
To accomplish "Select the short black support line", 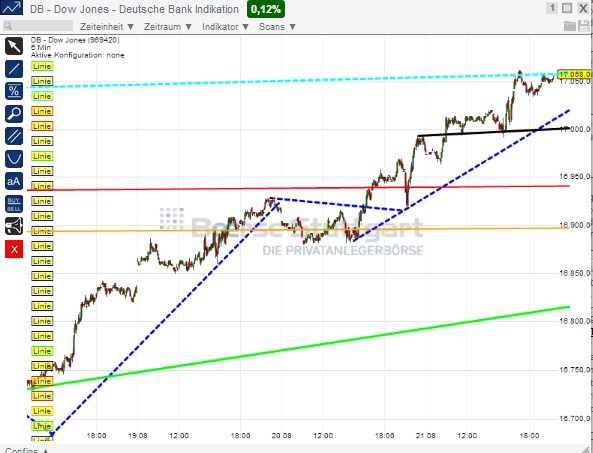I will point(494,132).
